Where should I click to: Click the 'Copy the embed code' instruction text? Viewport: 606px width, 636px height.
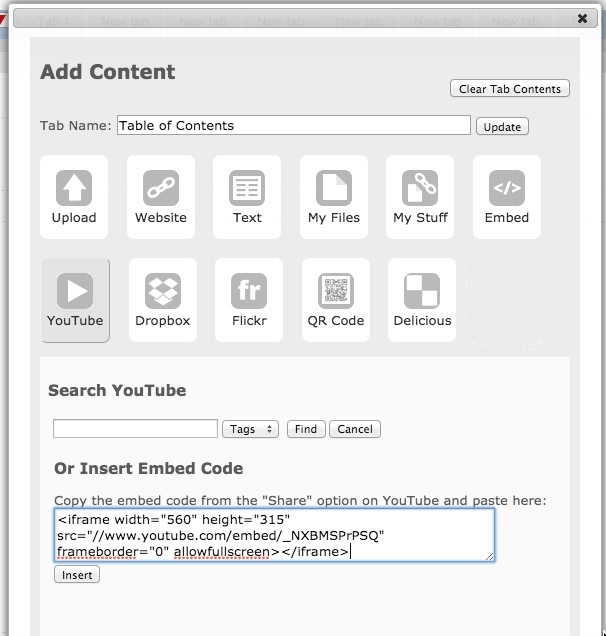[300, 501]
